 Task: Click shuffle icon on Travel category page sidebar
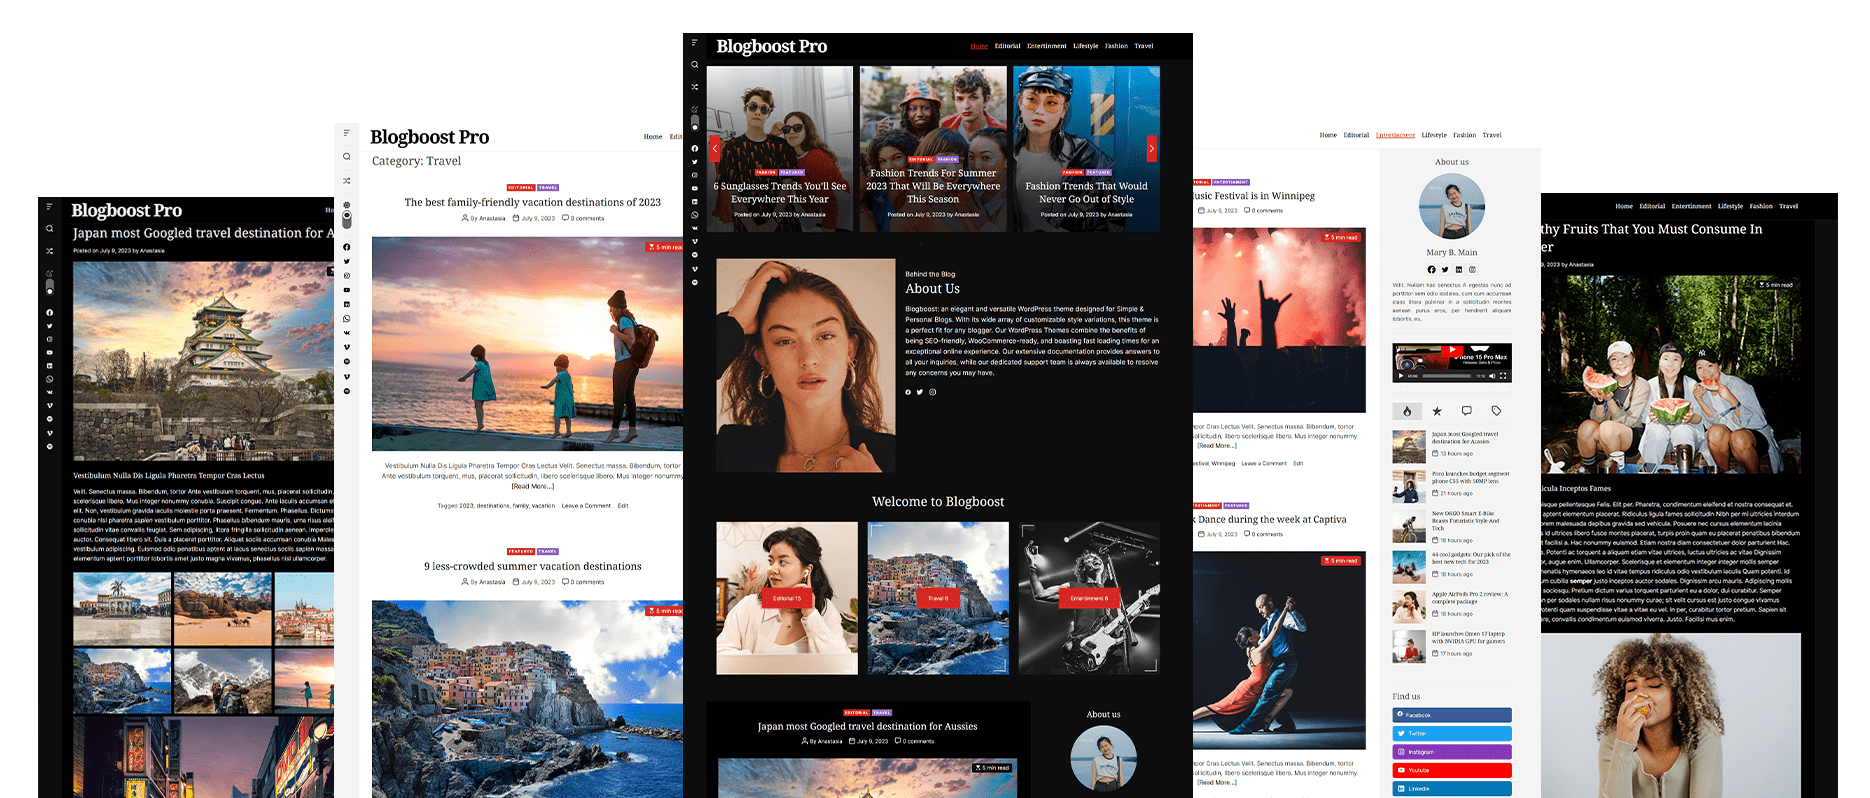pos(346,181)
